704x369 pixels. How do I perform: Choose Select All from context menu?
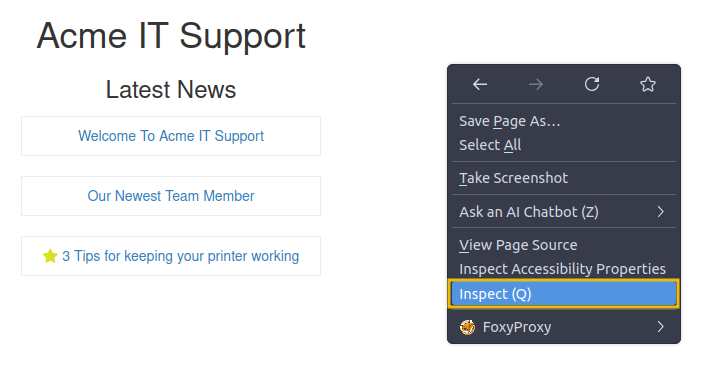[563, 145]
